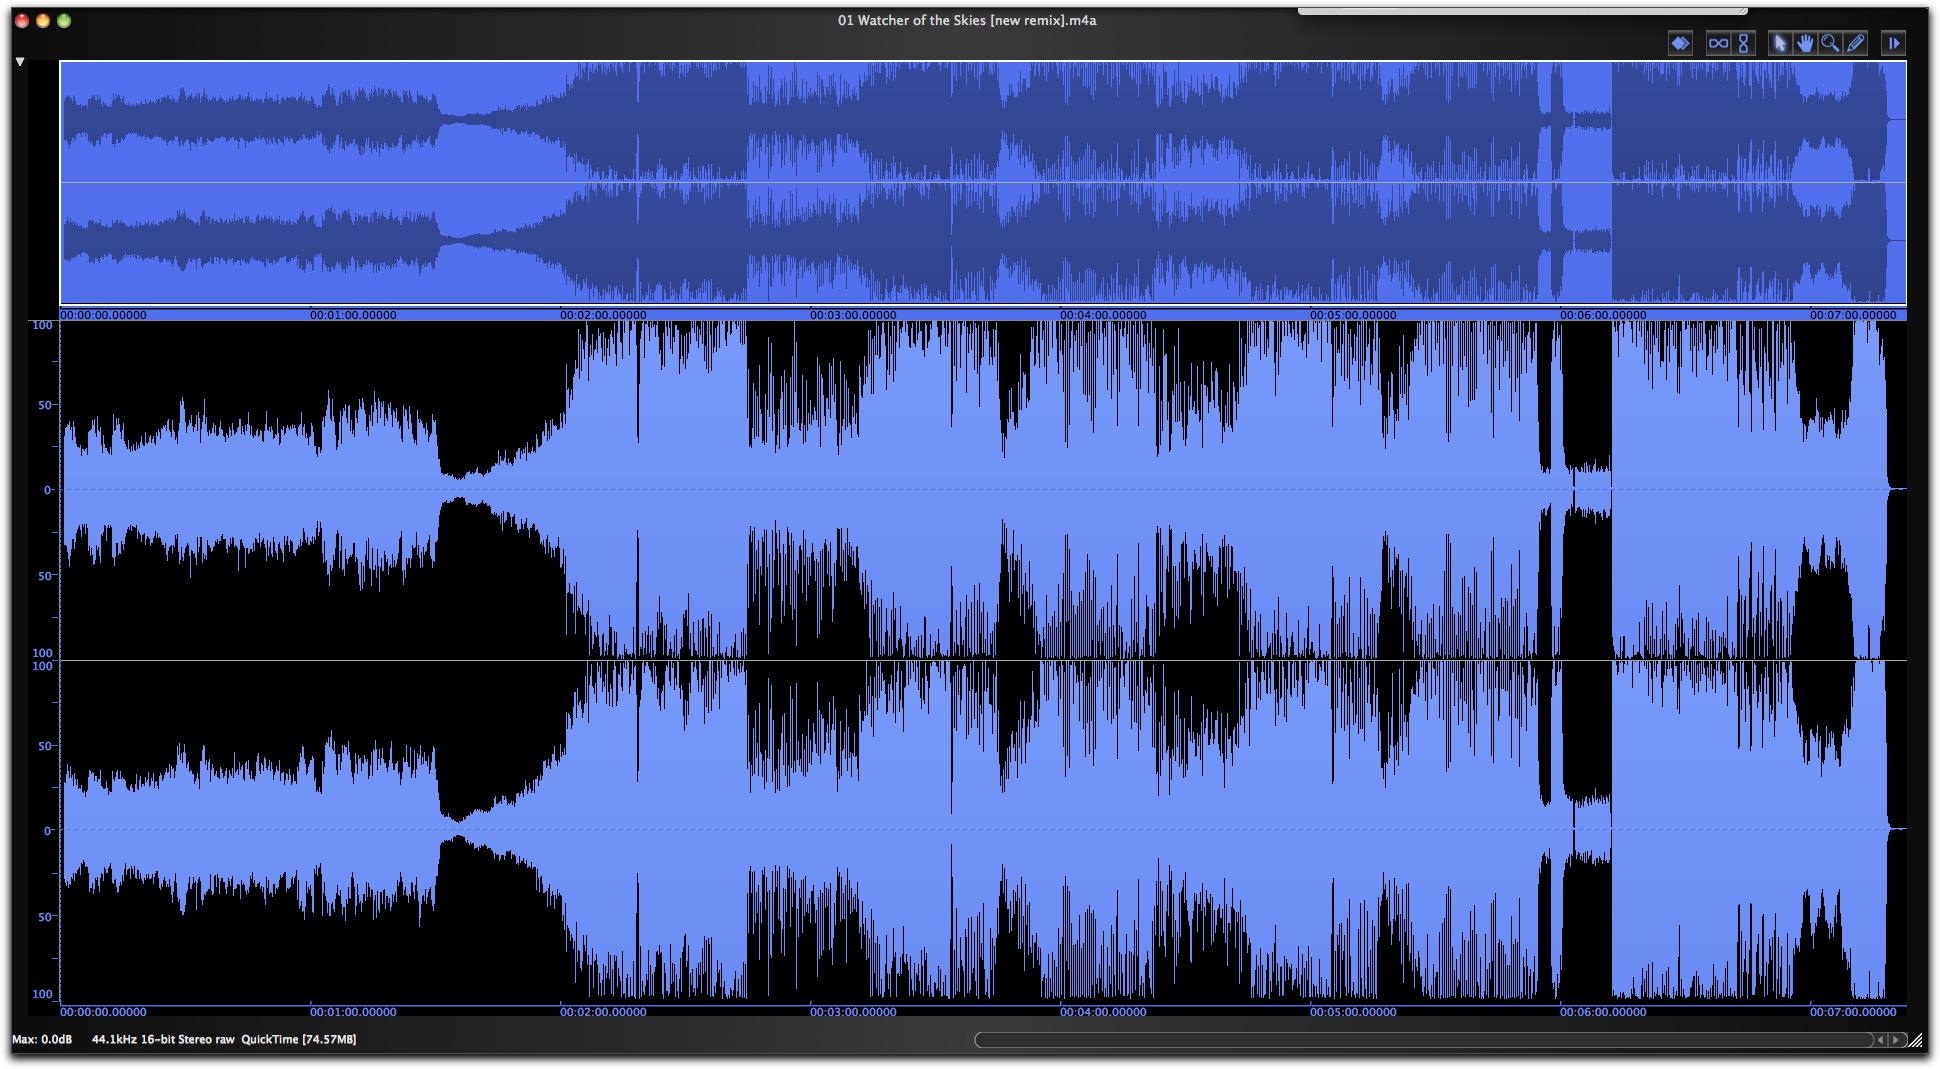Click the 'Max: 0.0dB' status text
This screenshot has height=1069, width=1940.
(42, 1040)
